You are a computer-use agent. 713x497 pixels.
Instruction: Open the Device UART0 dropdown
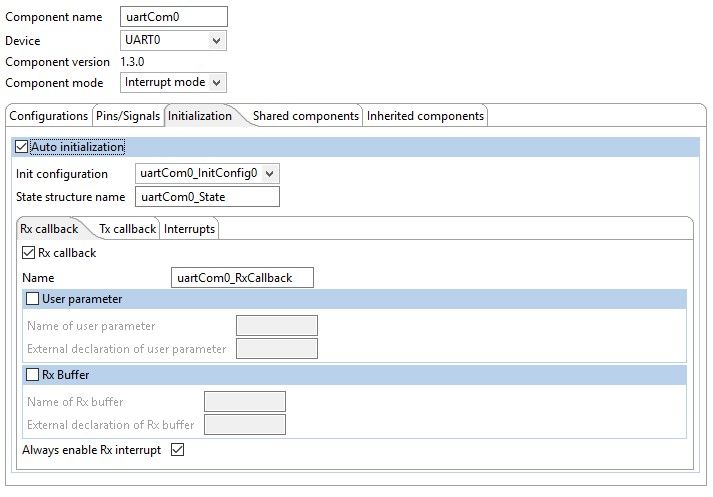click(174, 41)
